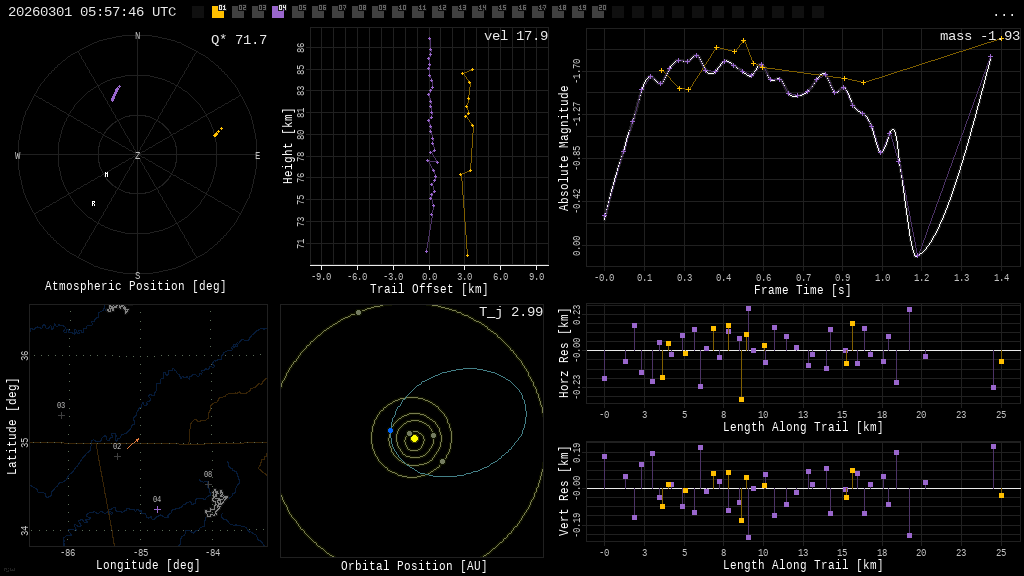Click the M marker in the sky plot
The image size is (1024, 576).
click(x=106, y=175)
